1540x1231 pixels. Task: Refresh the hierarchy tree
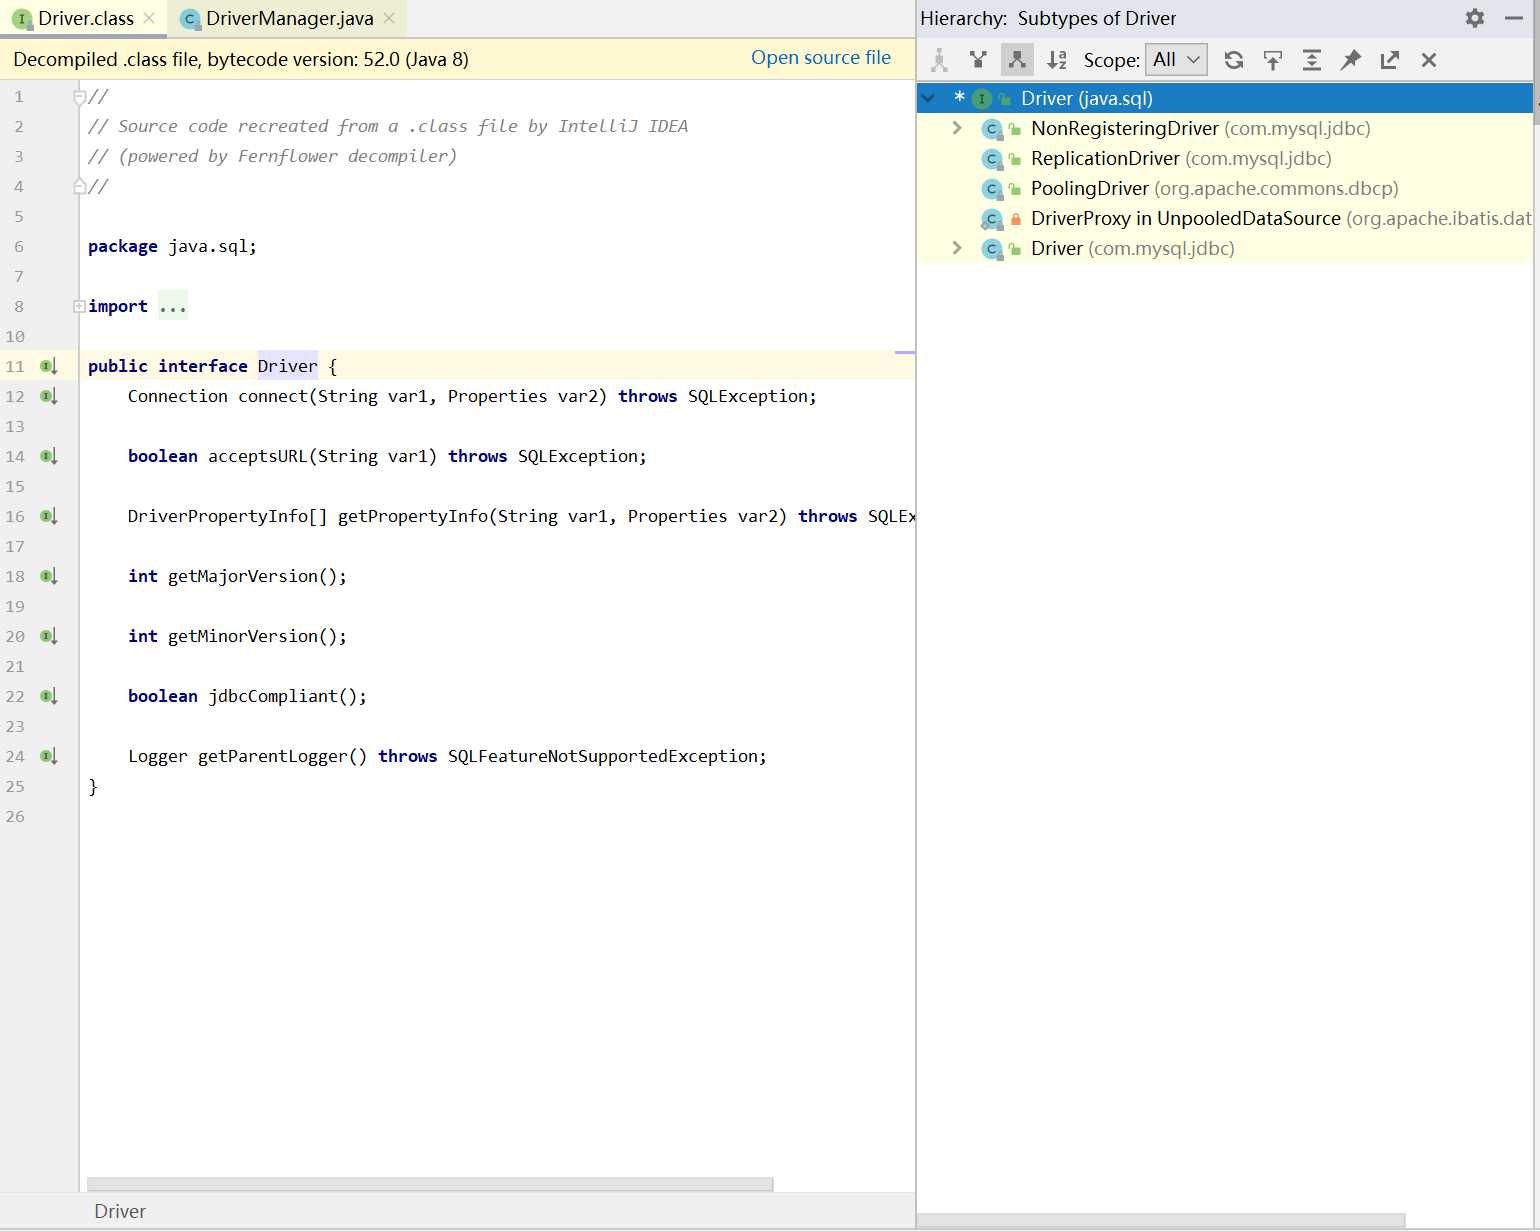pos(1234,60)
